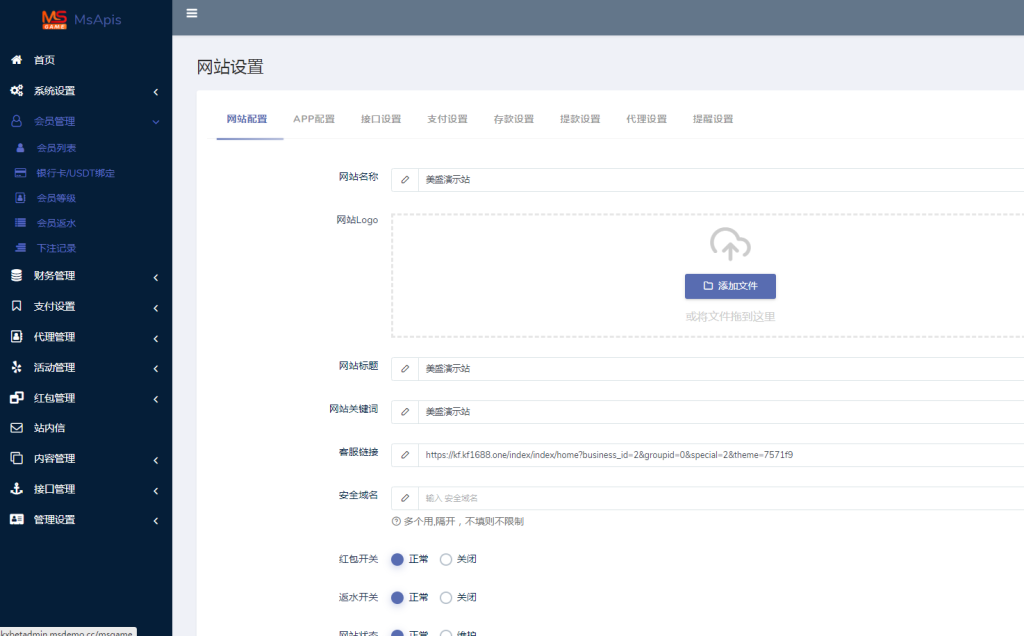The height and width of the screenshot is (636, 1024).
Task: Select 正常 for 红包开关
Action: pyautogui.click(x=397, y=560)
